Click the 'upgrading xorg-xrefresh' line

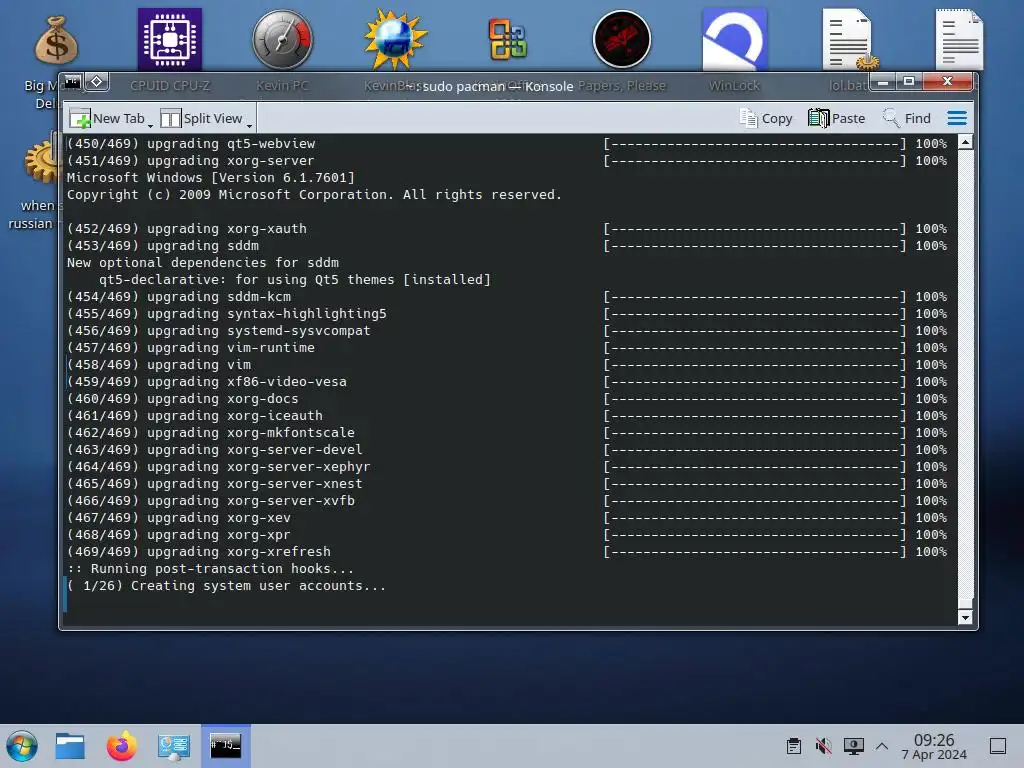(x=199, y=551)
